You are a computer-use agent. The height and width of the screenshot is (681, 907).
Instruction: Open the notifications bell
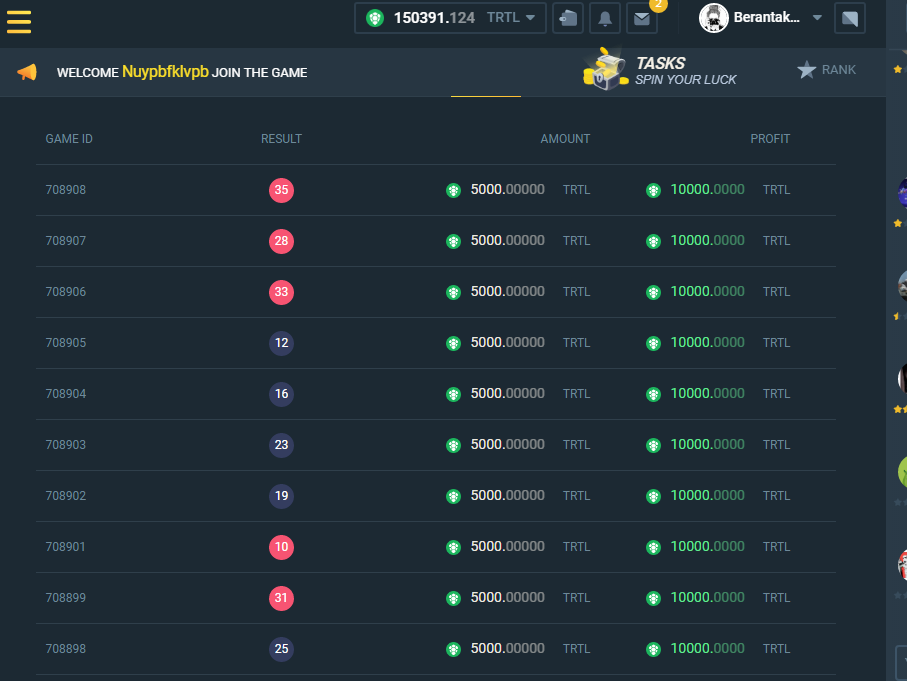(x=605, y=18)
